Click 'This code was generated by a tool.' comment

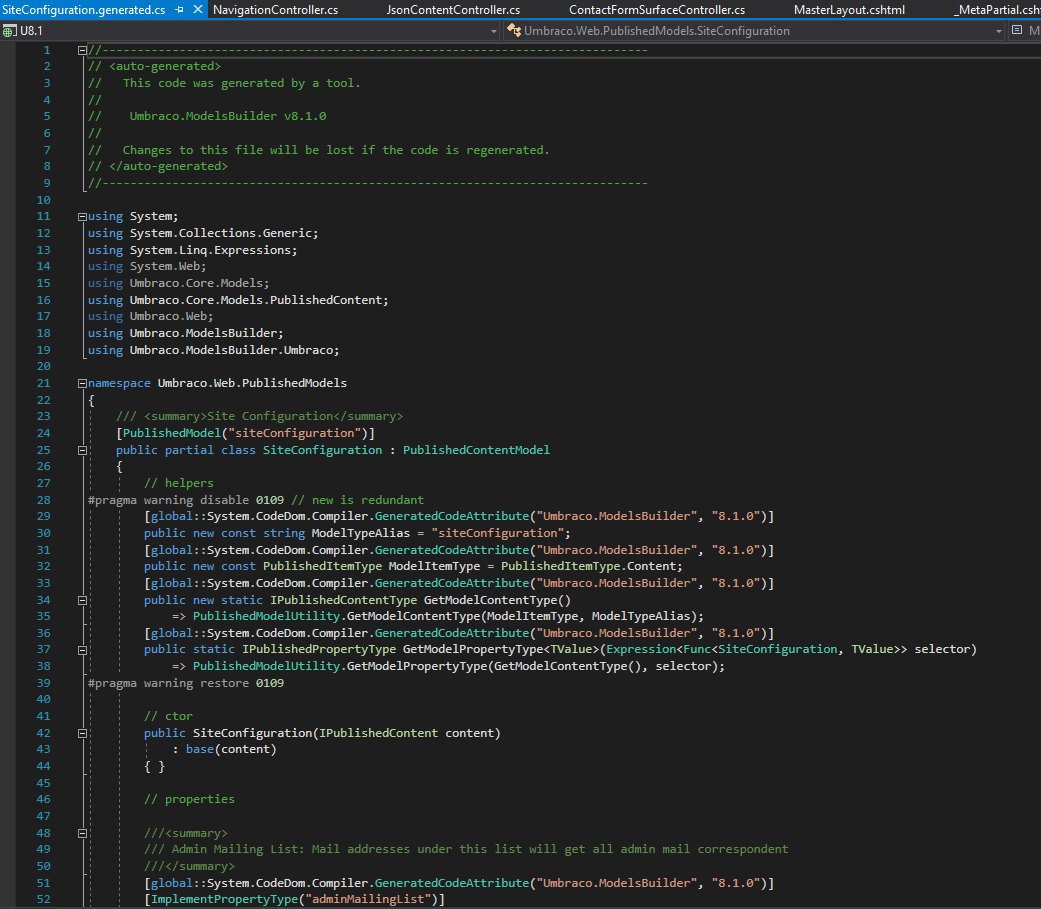[x=242, y=83]
